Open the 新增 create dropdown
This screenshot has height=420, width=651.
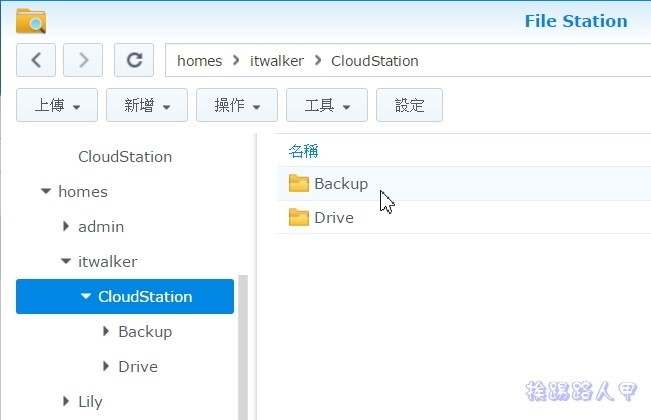(x=147, y=104)
